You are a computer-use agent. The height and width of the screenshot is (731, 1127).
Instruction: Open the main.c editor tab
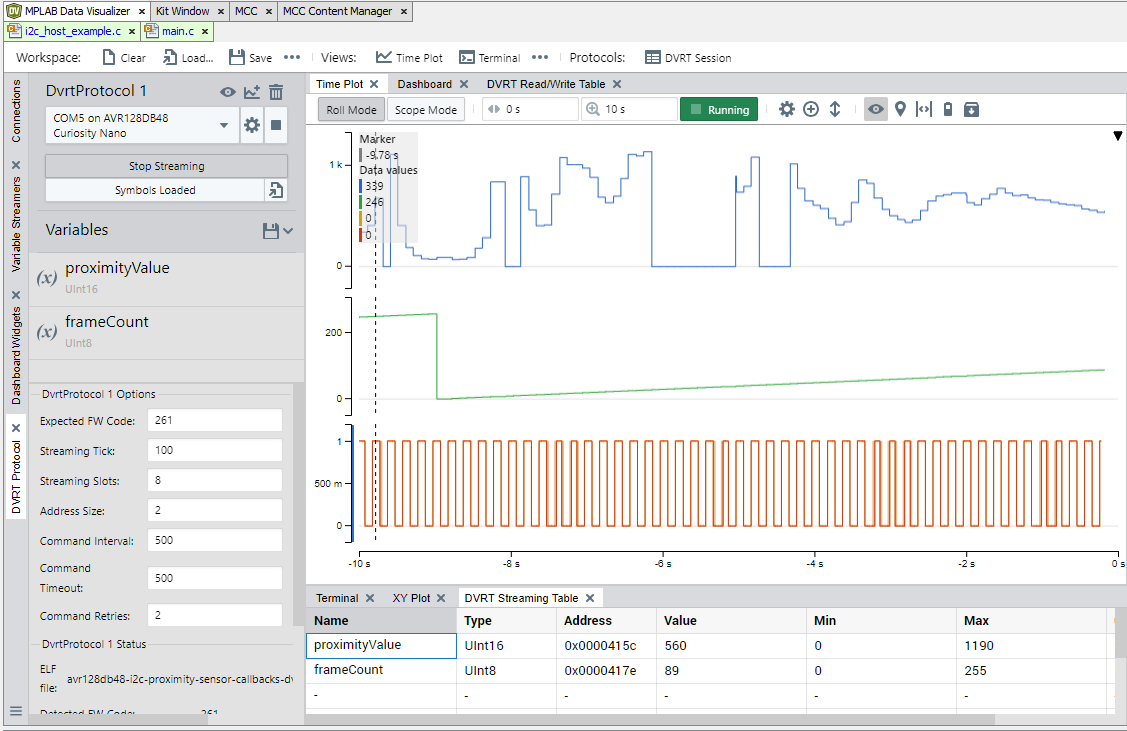click(178, 31)
